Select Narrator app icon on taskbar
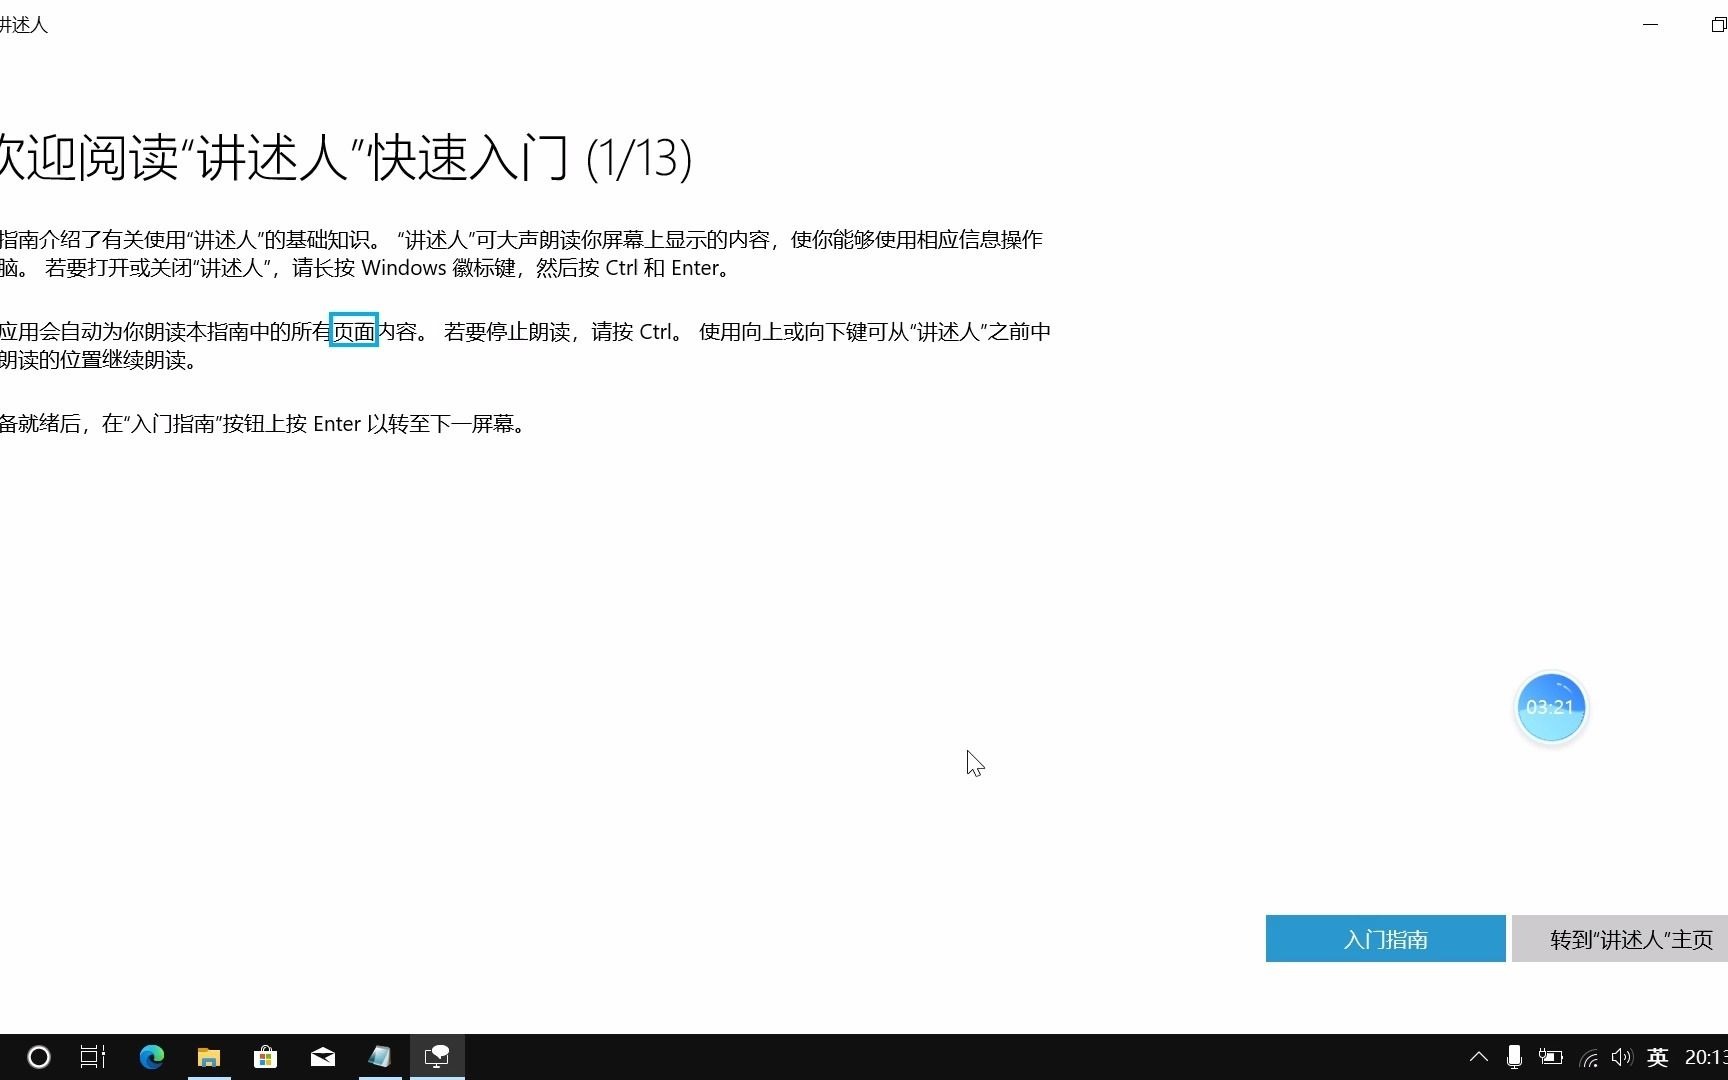This screenshot has height=1080, width=1728. (437, 1057)
